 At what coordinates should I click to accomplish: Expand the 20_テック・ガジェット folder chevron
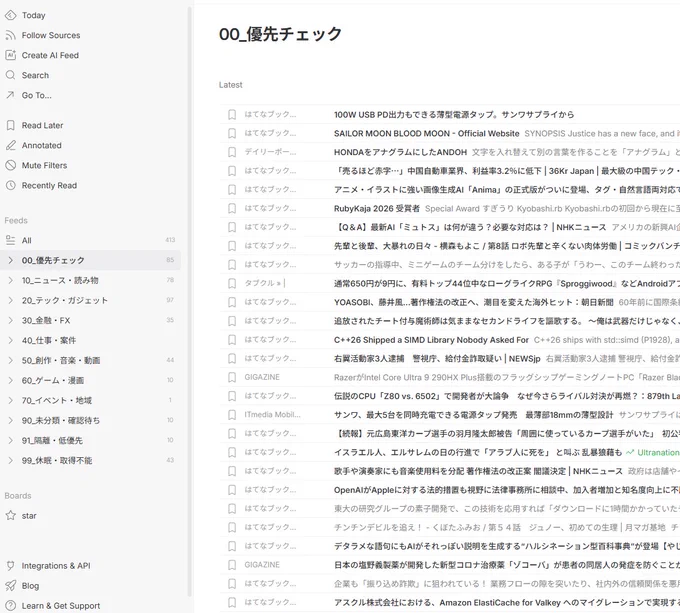point(10,300)
